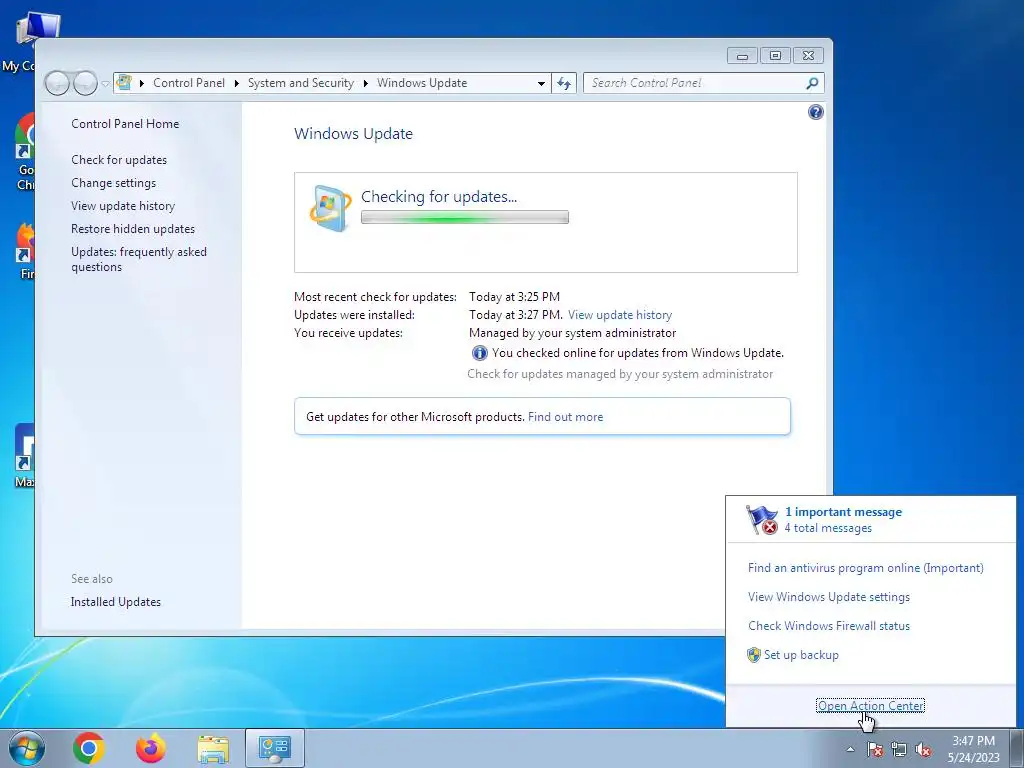Click the Refresh button in address bar
The height and width of the screenshot is (768, 1024).
pos(564,83)
